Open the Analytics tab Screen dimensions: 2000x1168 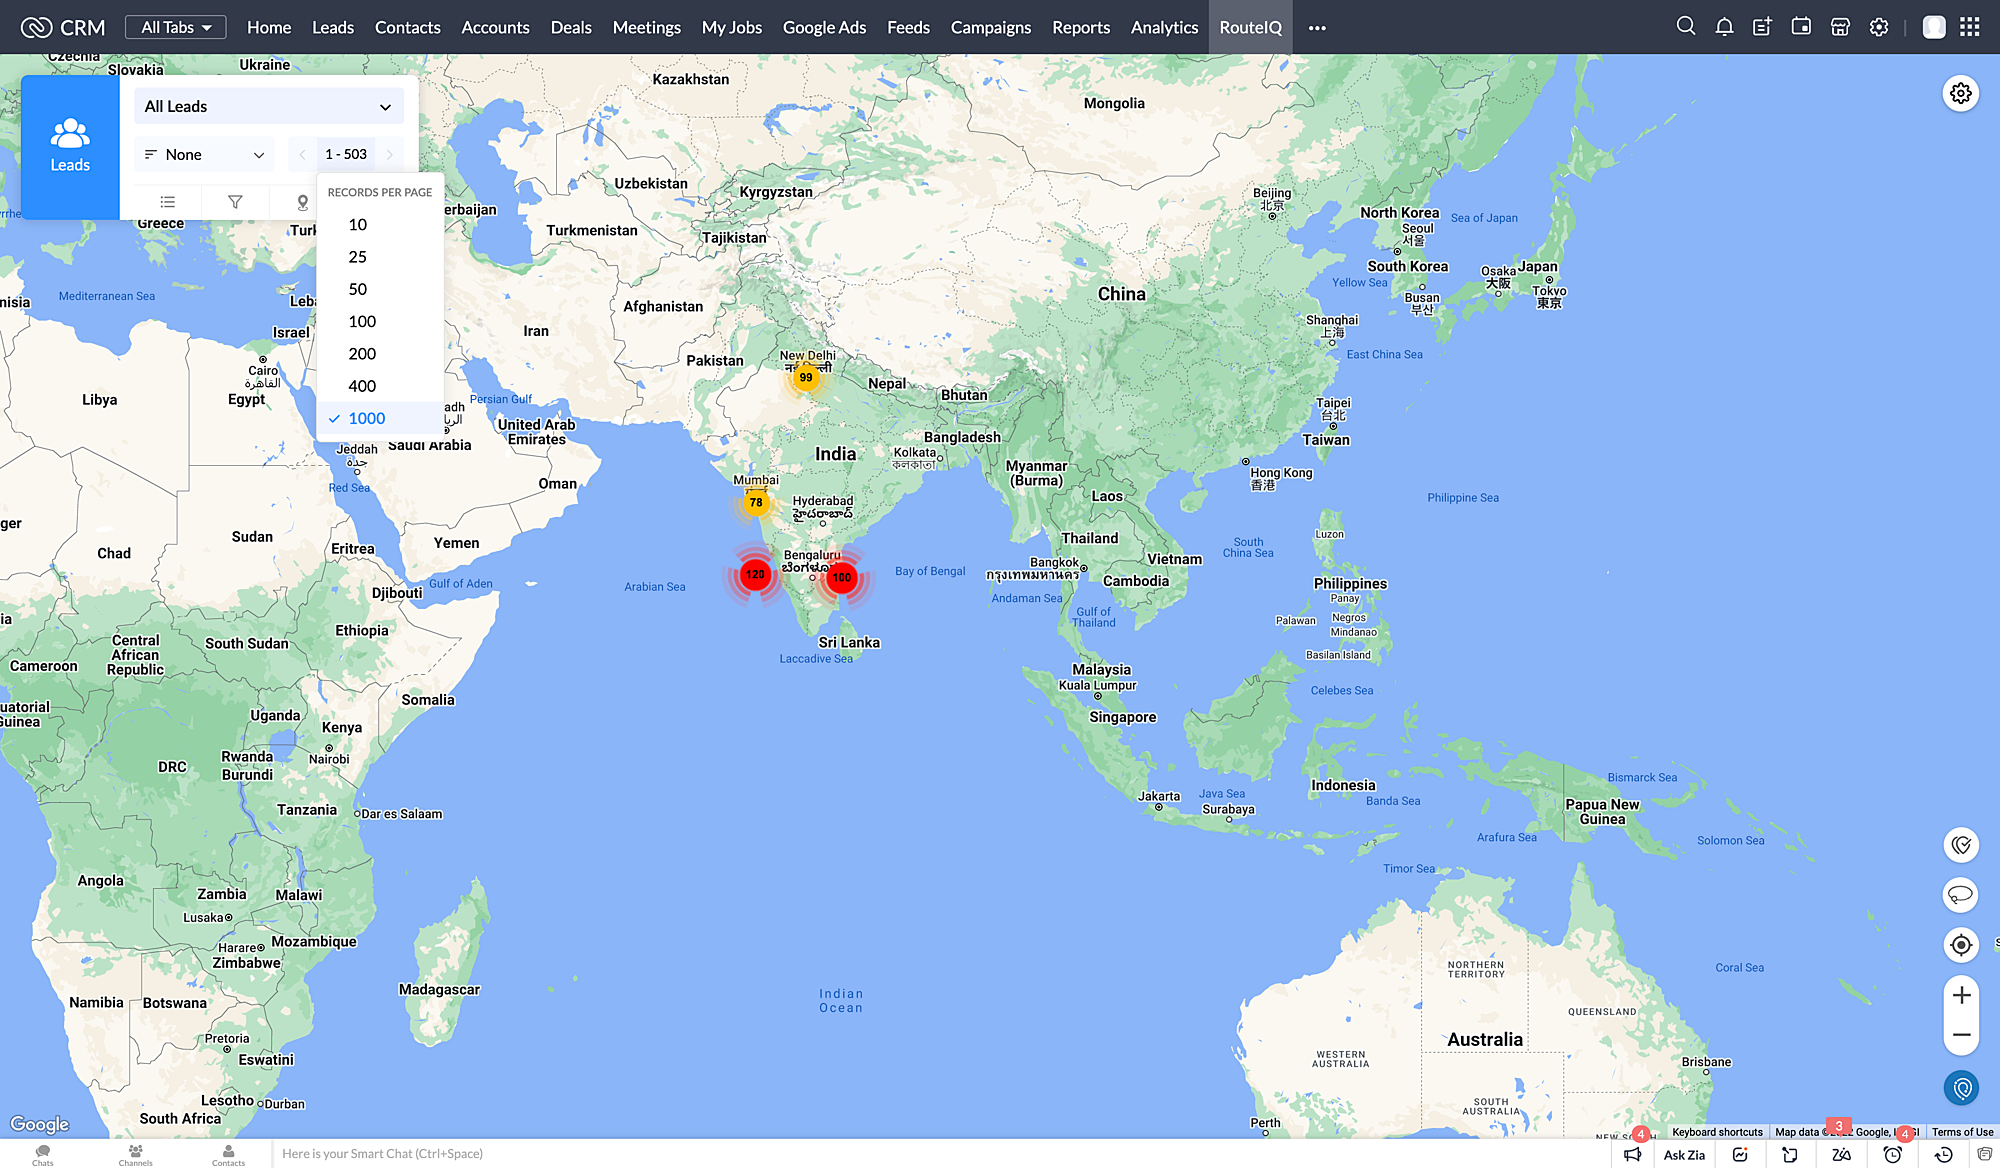[x=1164, y=27]
